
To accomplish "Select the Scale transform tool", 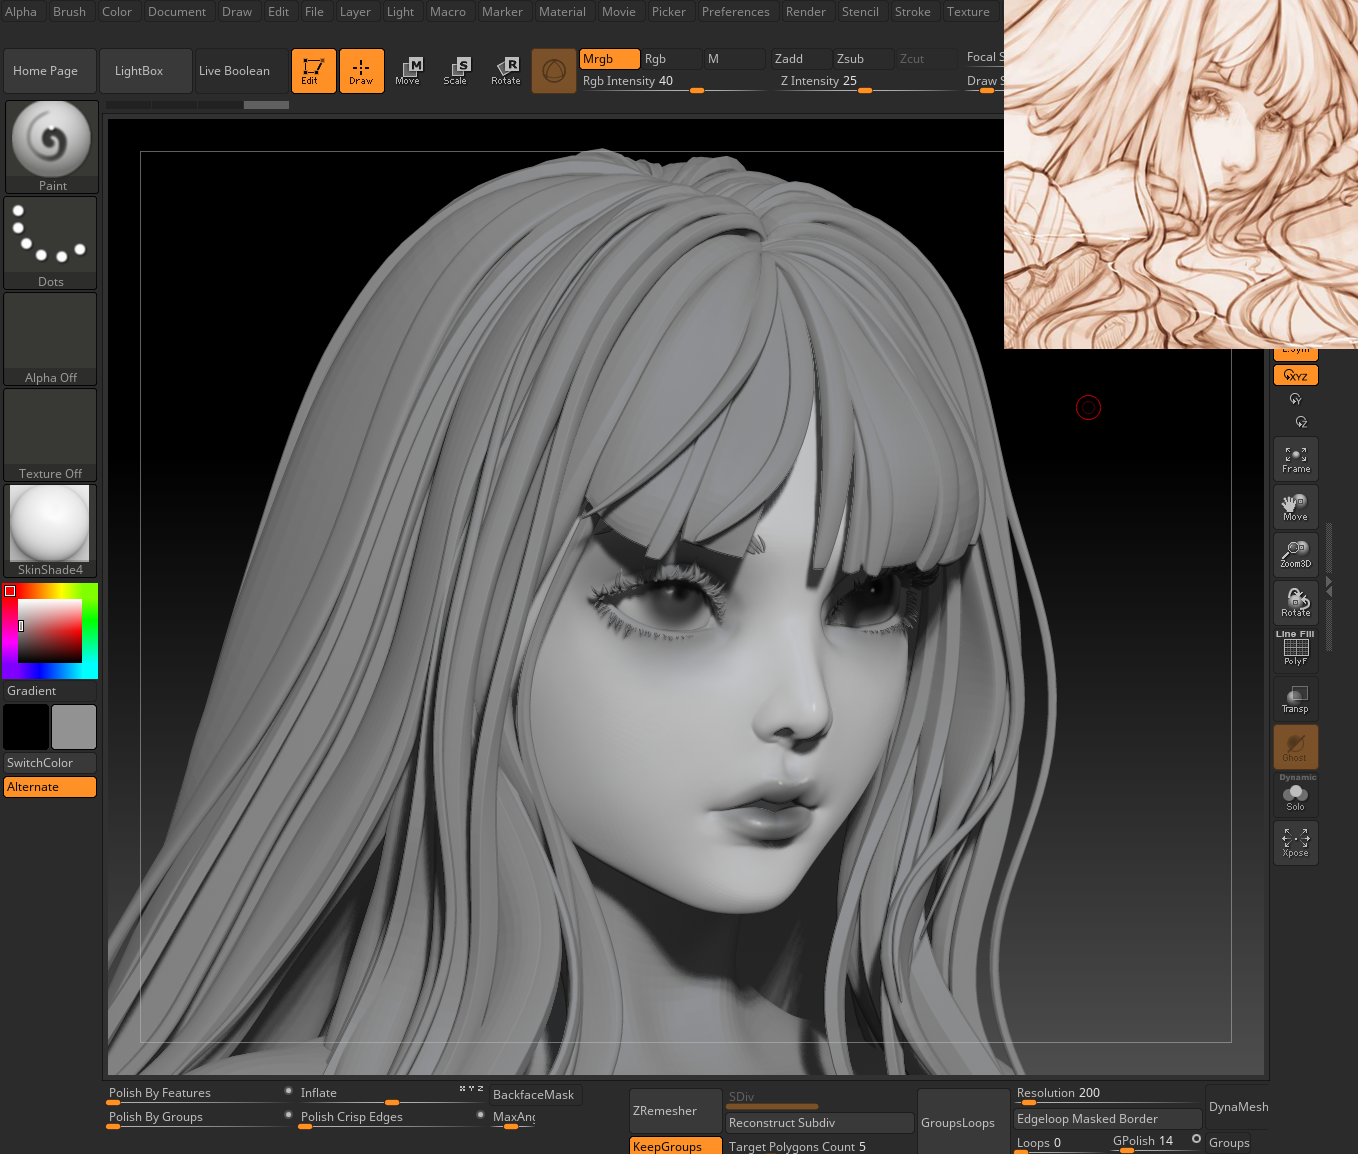I will (x=456, y=71).
